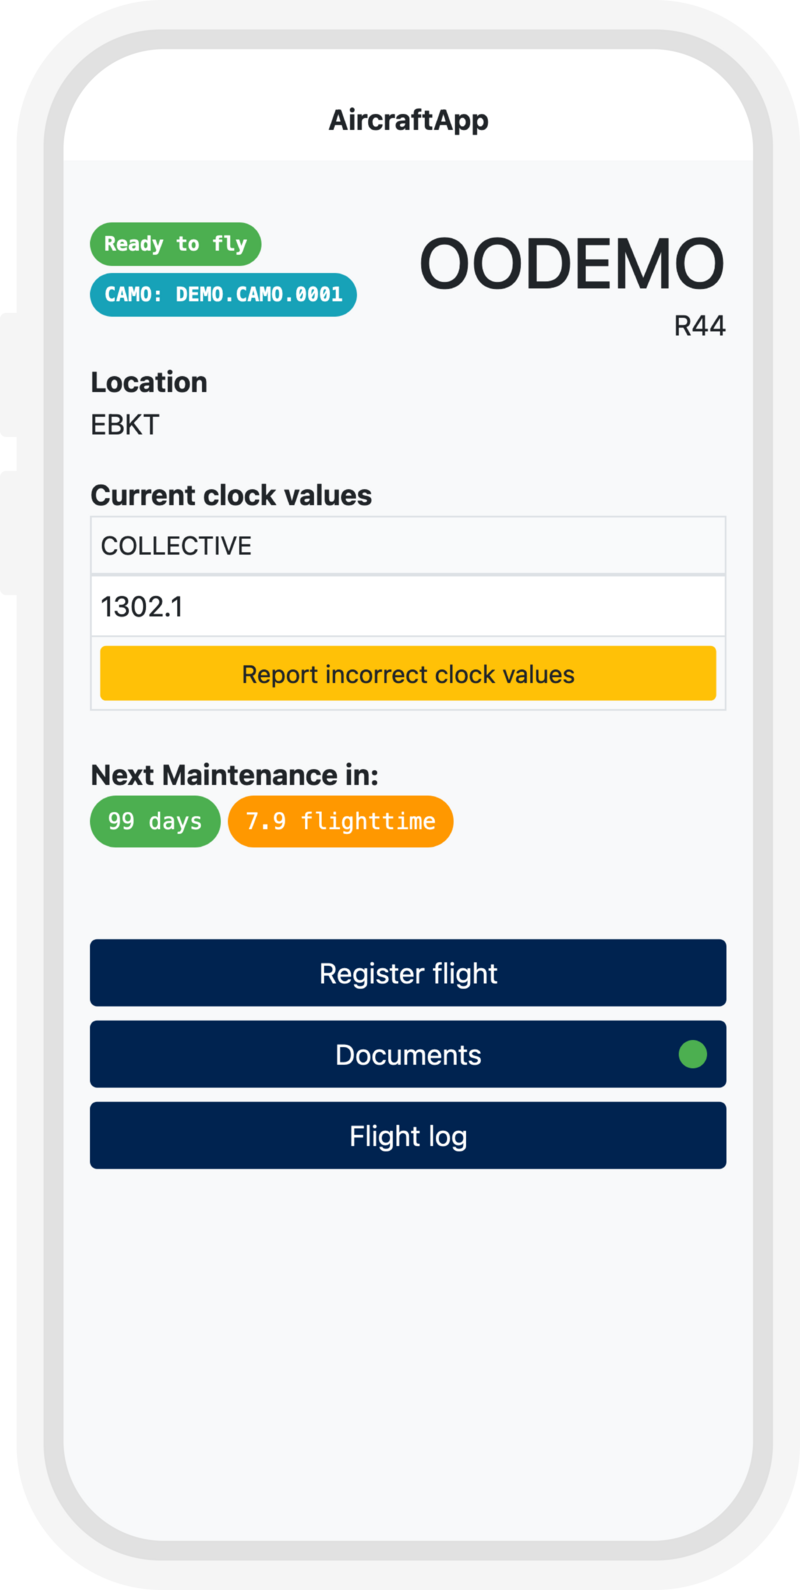This screenshot has height=1590, width=800.
Task: Click the Current clock values heading
Action: (231, 496)
